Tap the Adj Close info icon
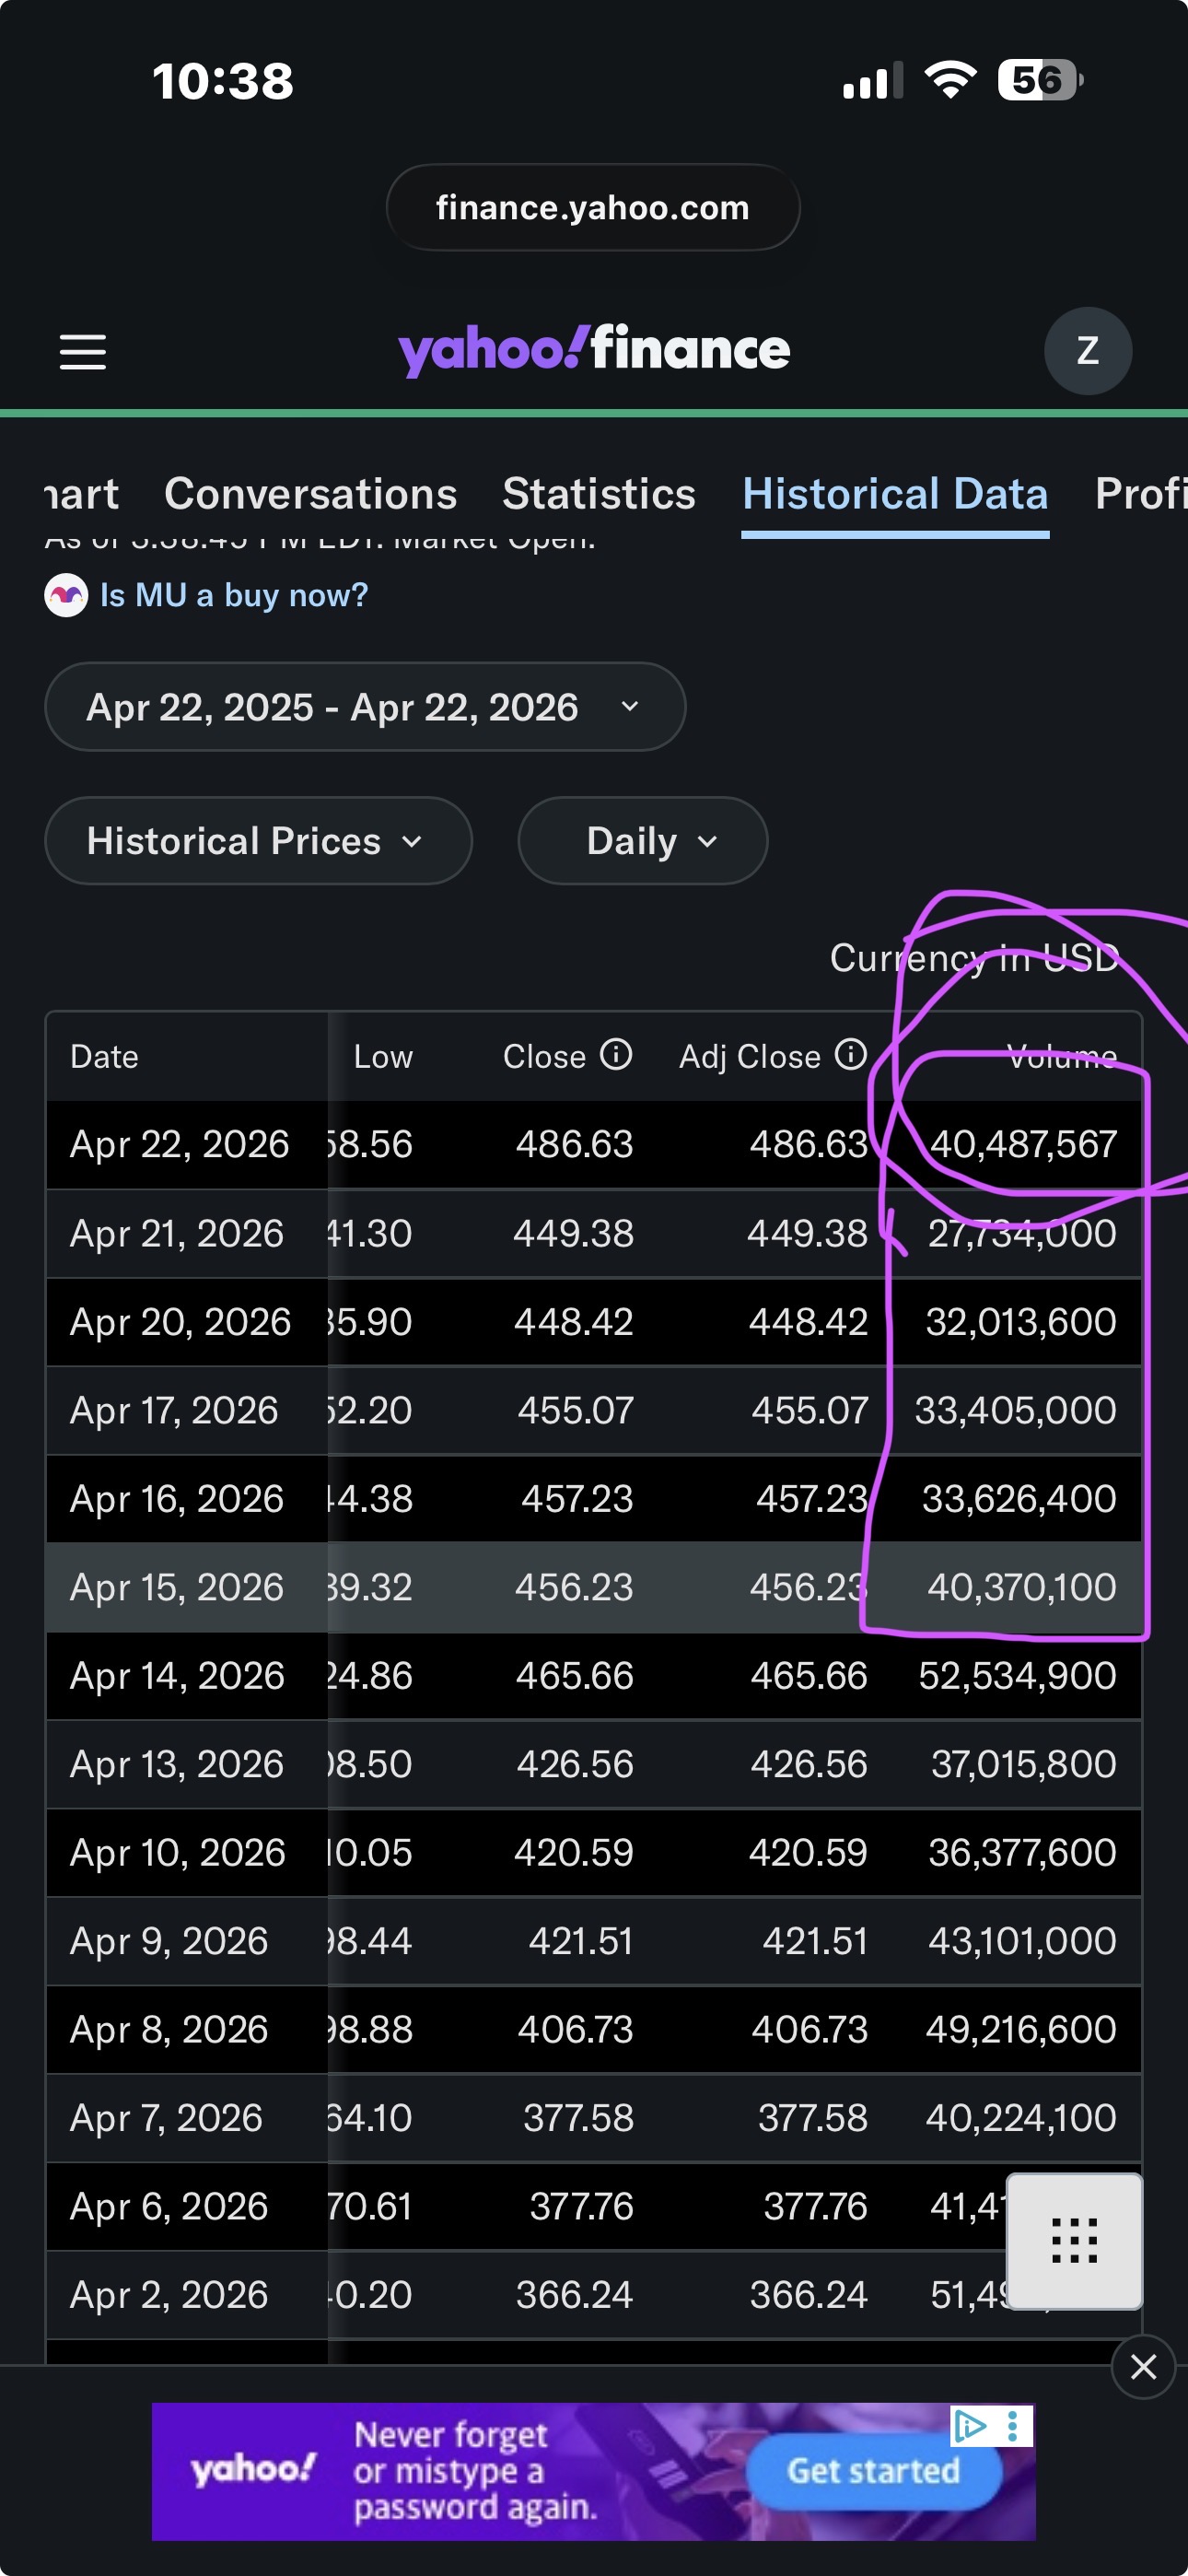The height and width of the screenshot is (2576, 1188). pyautogui.click(x=850, y=1054)
